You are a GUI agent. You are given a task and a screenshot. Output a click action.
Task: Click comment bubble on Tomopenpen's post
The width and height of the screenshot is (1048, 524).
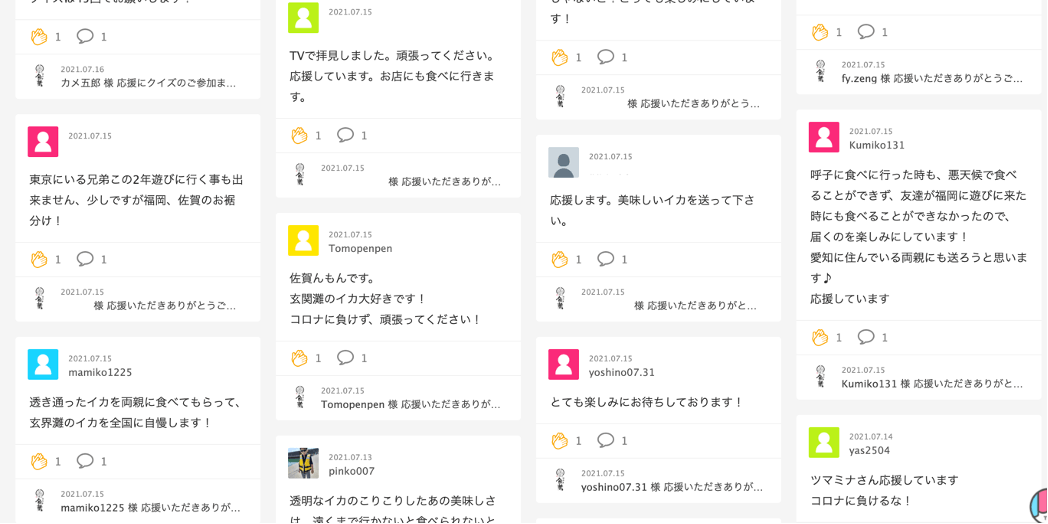(346, 358)
